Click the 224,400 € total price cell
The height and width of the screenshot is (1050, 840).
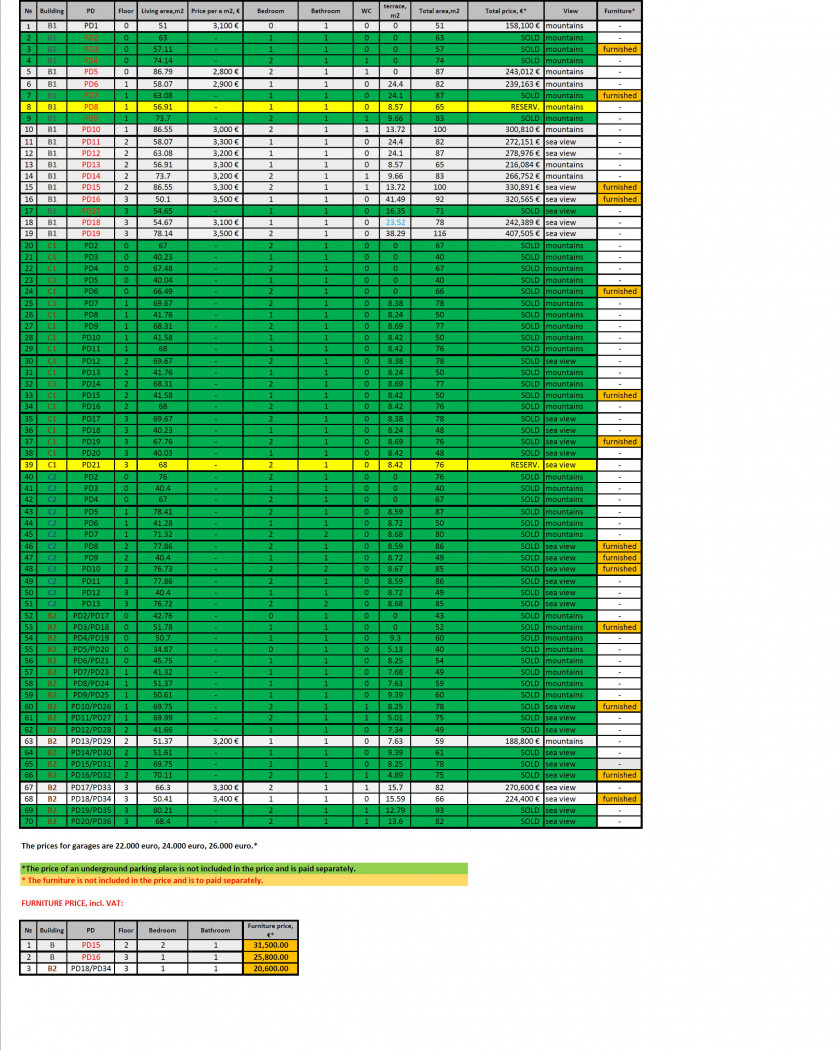pyautogui.click(x=505, y=799)
